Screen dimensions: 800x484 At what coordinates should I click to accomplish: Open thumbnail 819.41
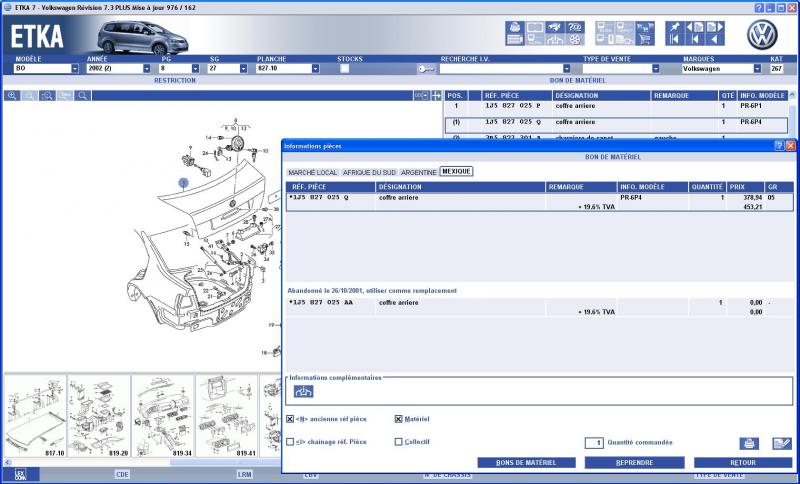pos(227,416)
